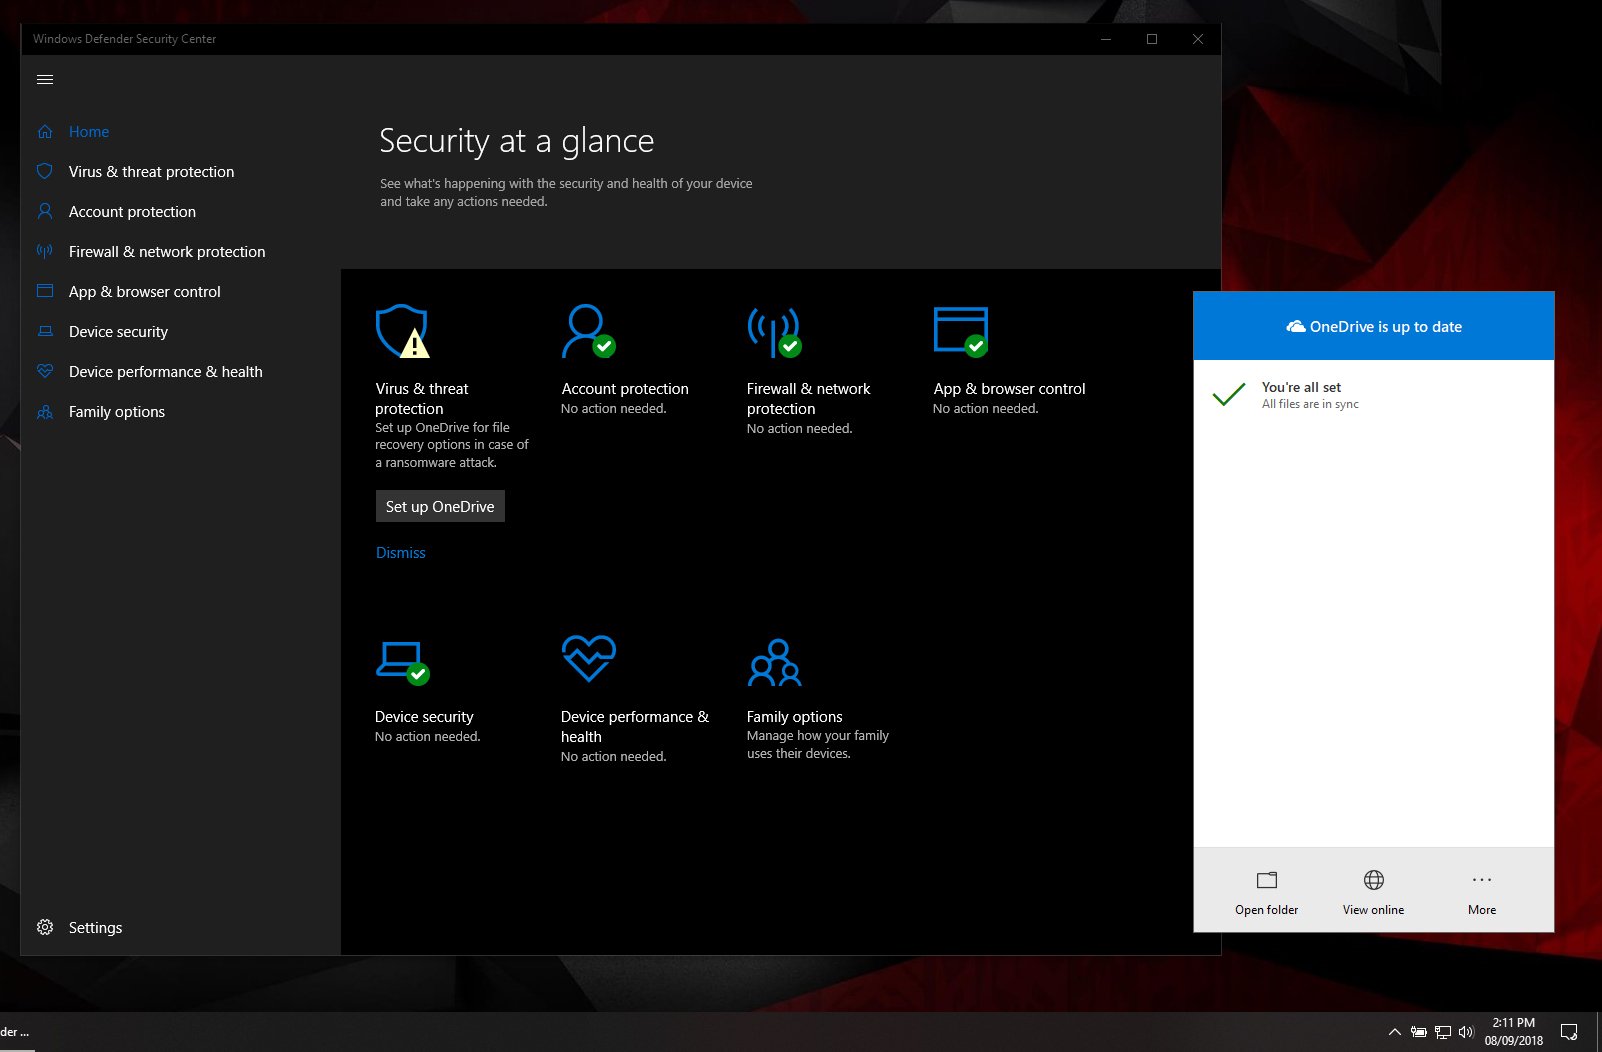Open the Action Center notification icon
The width and height of the screenshot is (1602, 1052).
[1569, 1032]
